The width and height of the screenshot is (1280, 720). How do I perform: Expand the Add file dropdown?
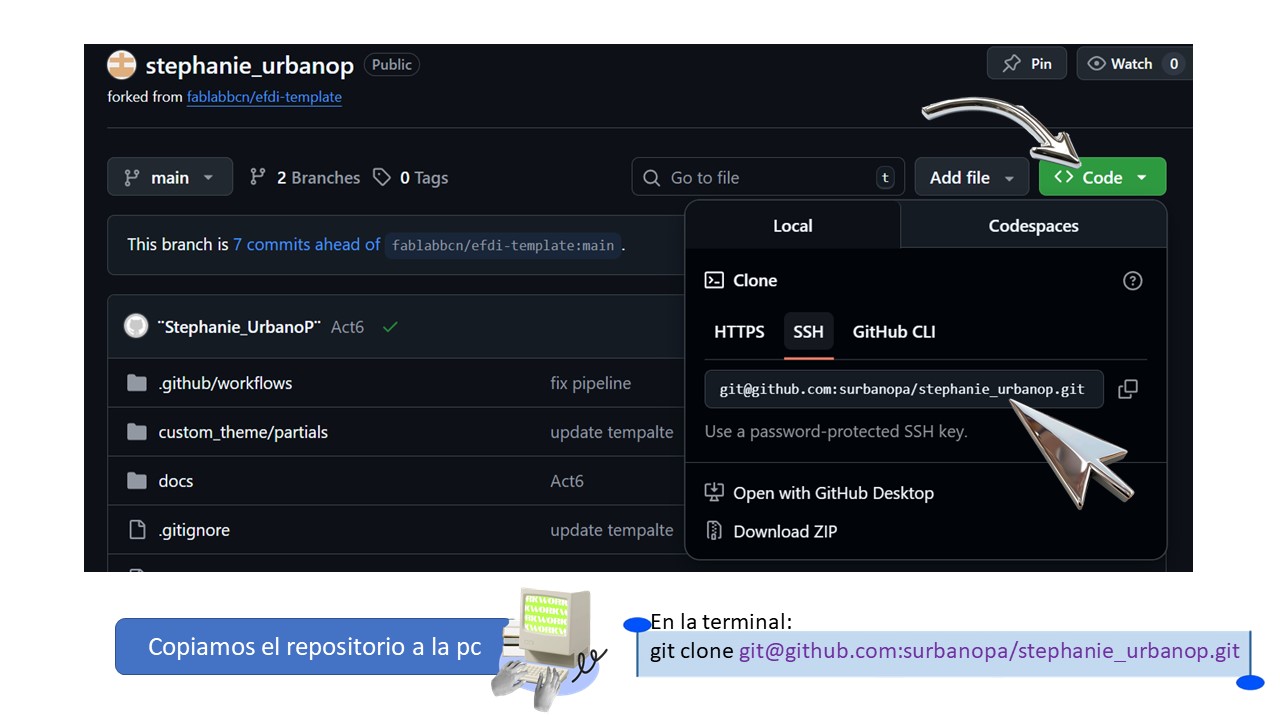pyautogui.click(x=971, y=177)
